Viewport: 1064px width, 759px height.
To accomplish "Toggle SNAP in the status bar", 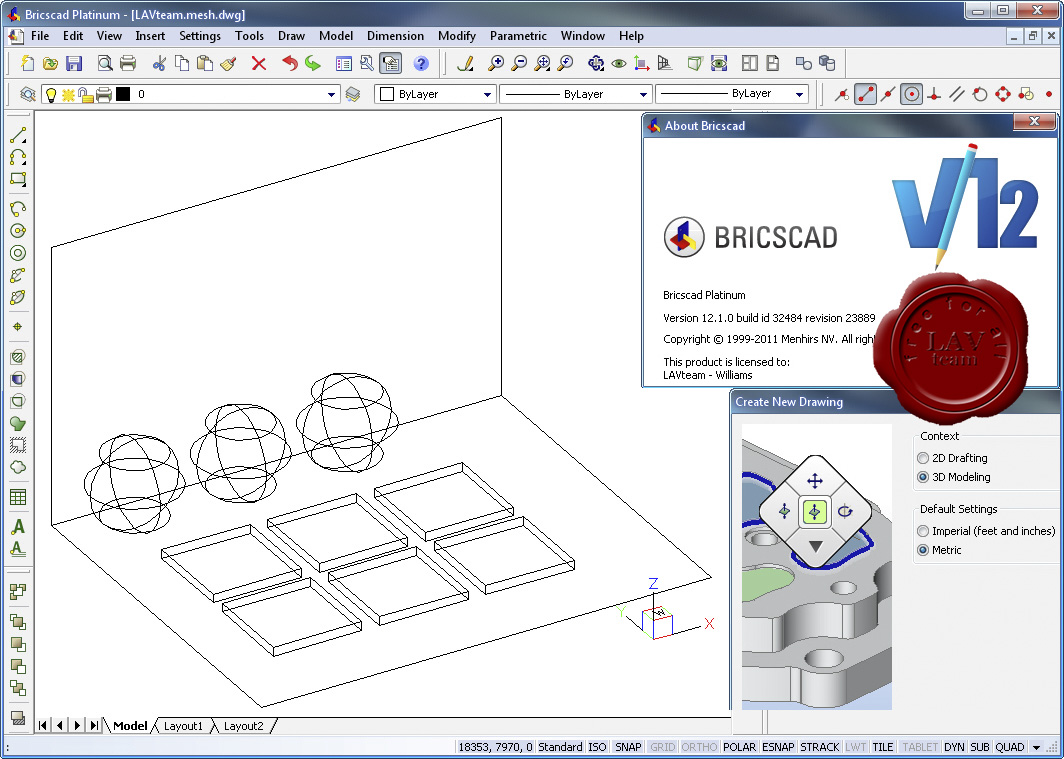I will pyautogui.click(x=628, y=747).
